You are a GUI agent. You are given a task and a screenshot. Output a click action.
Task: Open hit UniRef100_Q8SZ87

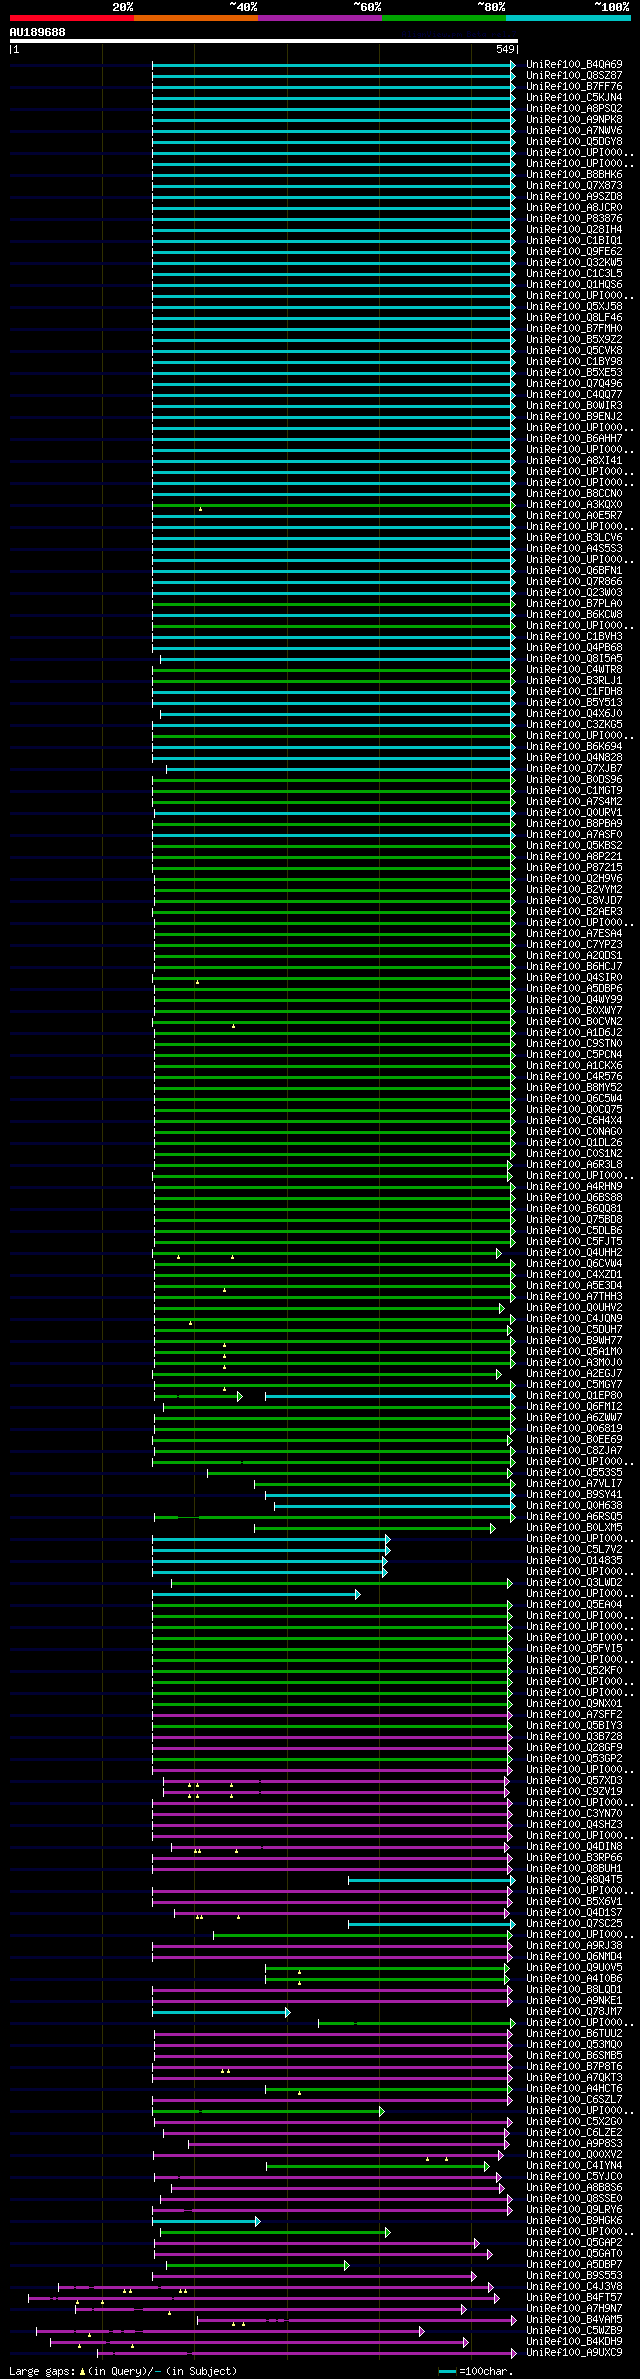tap(574, 76)
